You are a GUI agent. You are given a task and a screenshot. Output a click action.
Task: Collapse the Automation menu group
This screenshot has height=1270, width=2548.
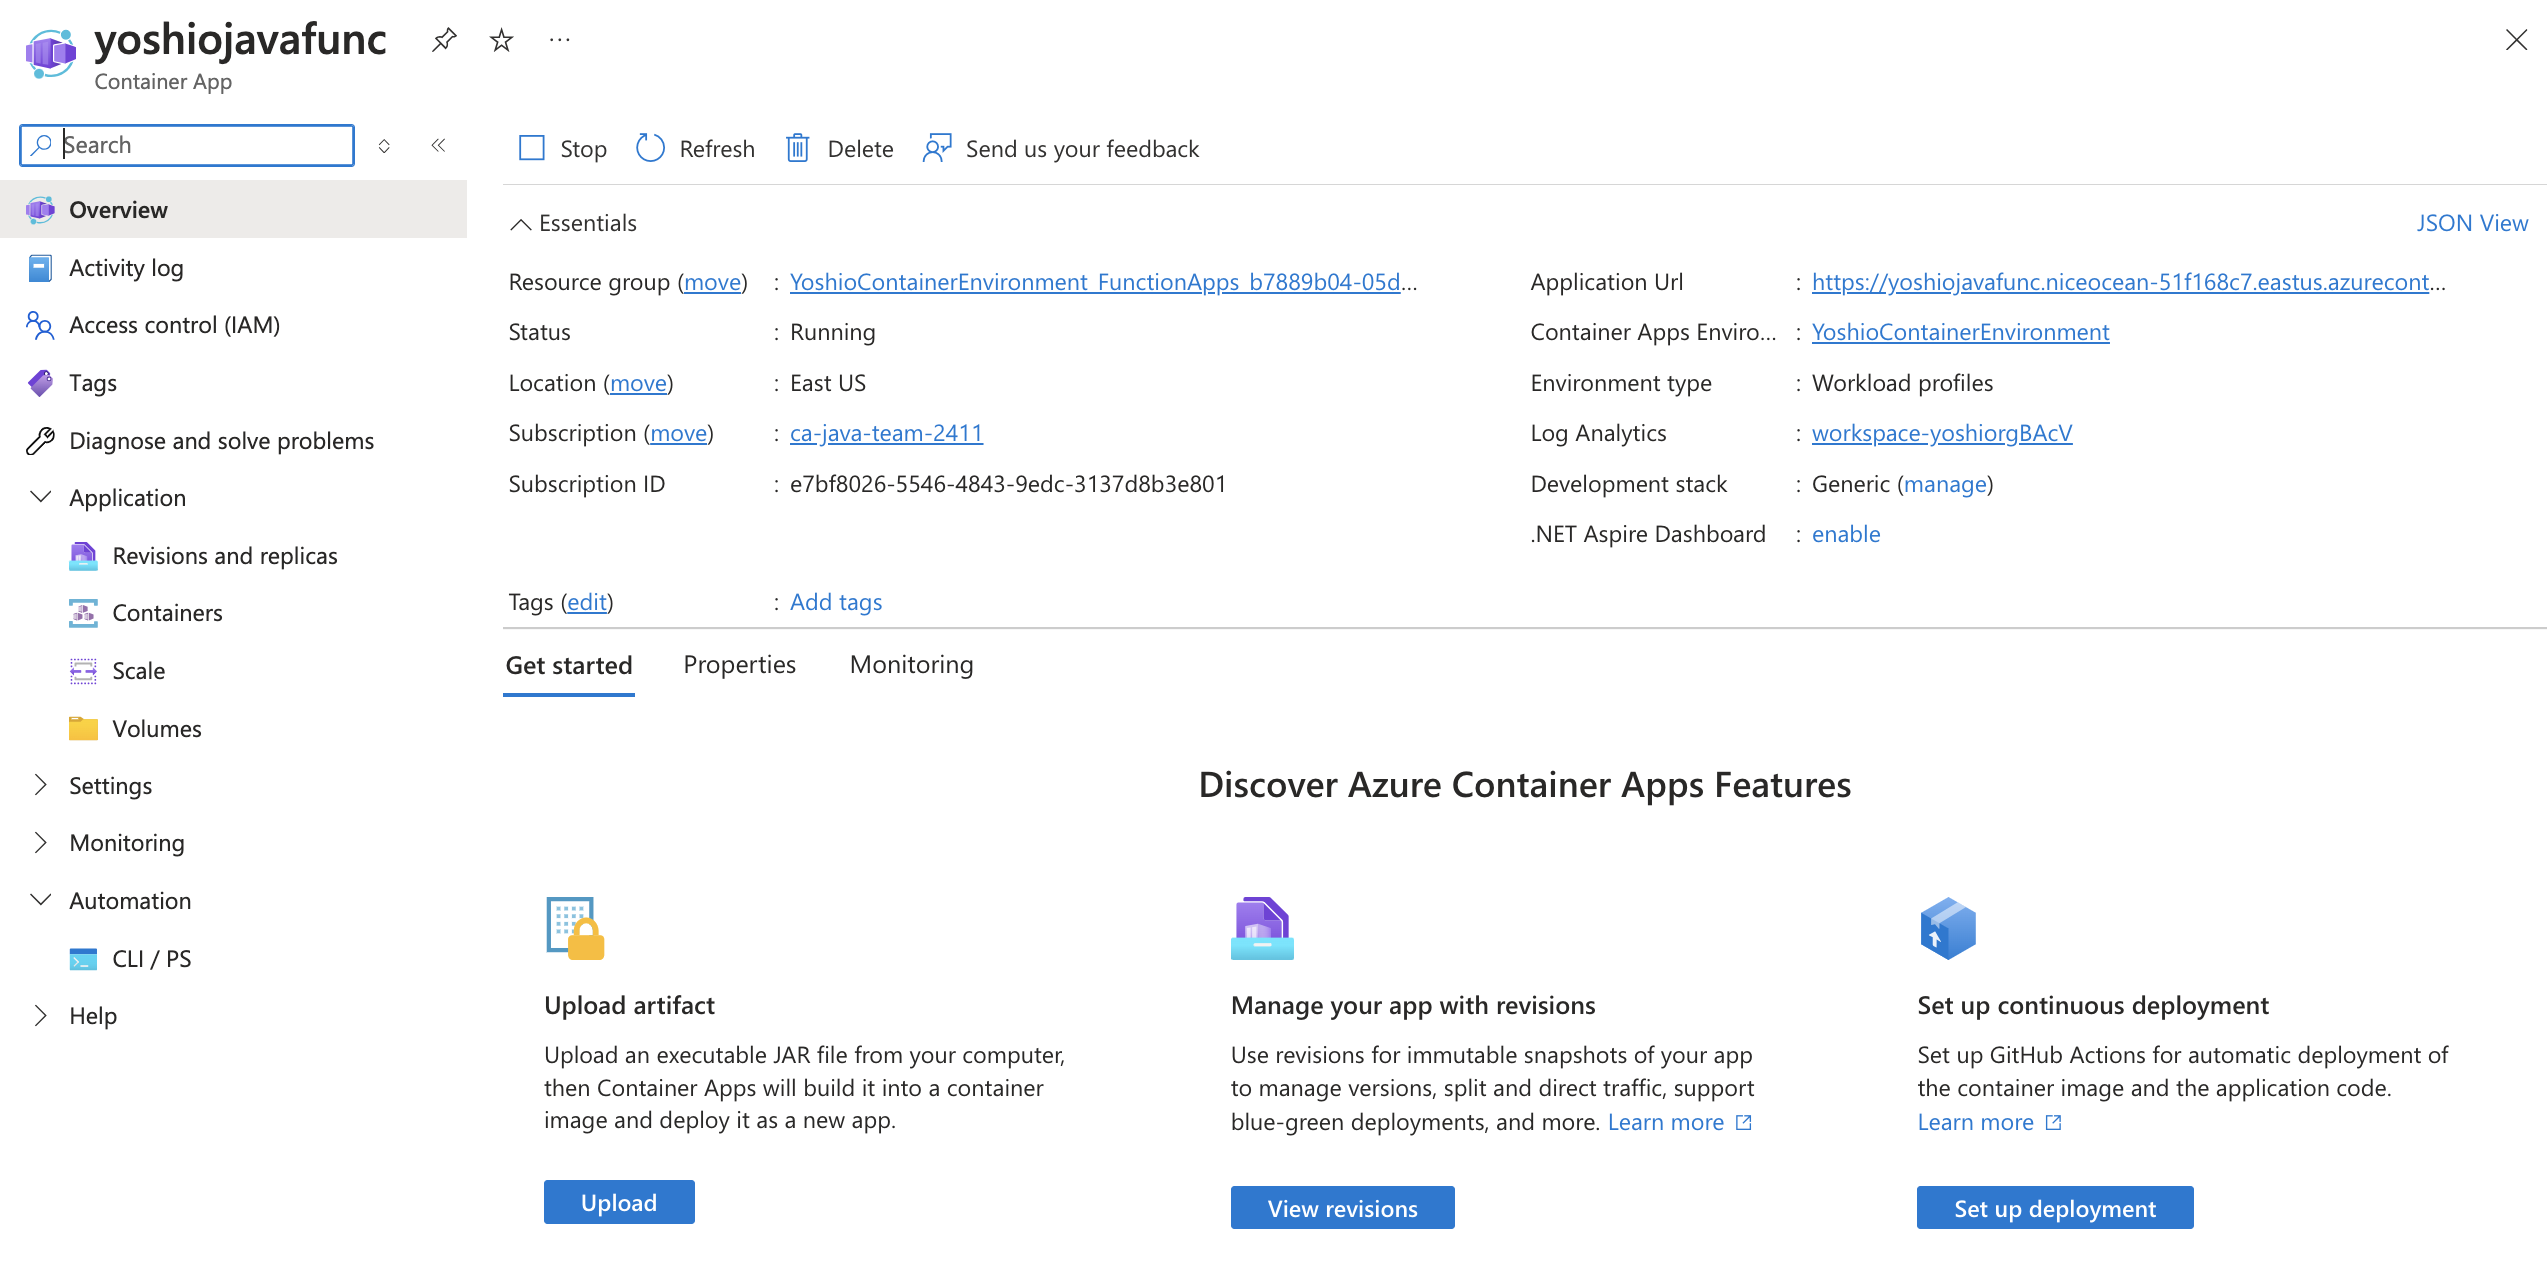[40, 900]
